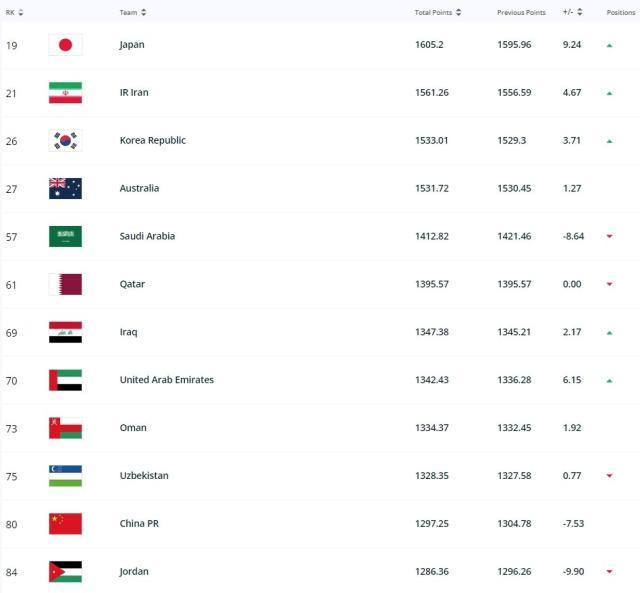Click the Oman flag icon
Viewport: 640px width, 593px height.
click(x=65, y=428)
